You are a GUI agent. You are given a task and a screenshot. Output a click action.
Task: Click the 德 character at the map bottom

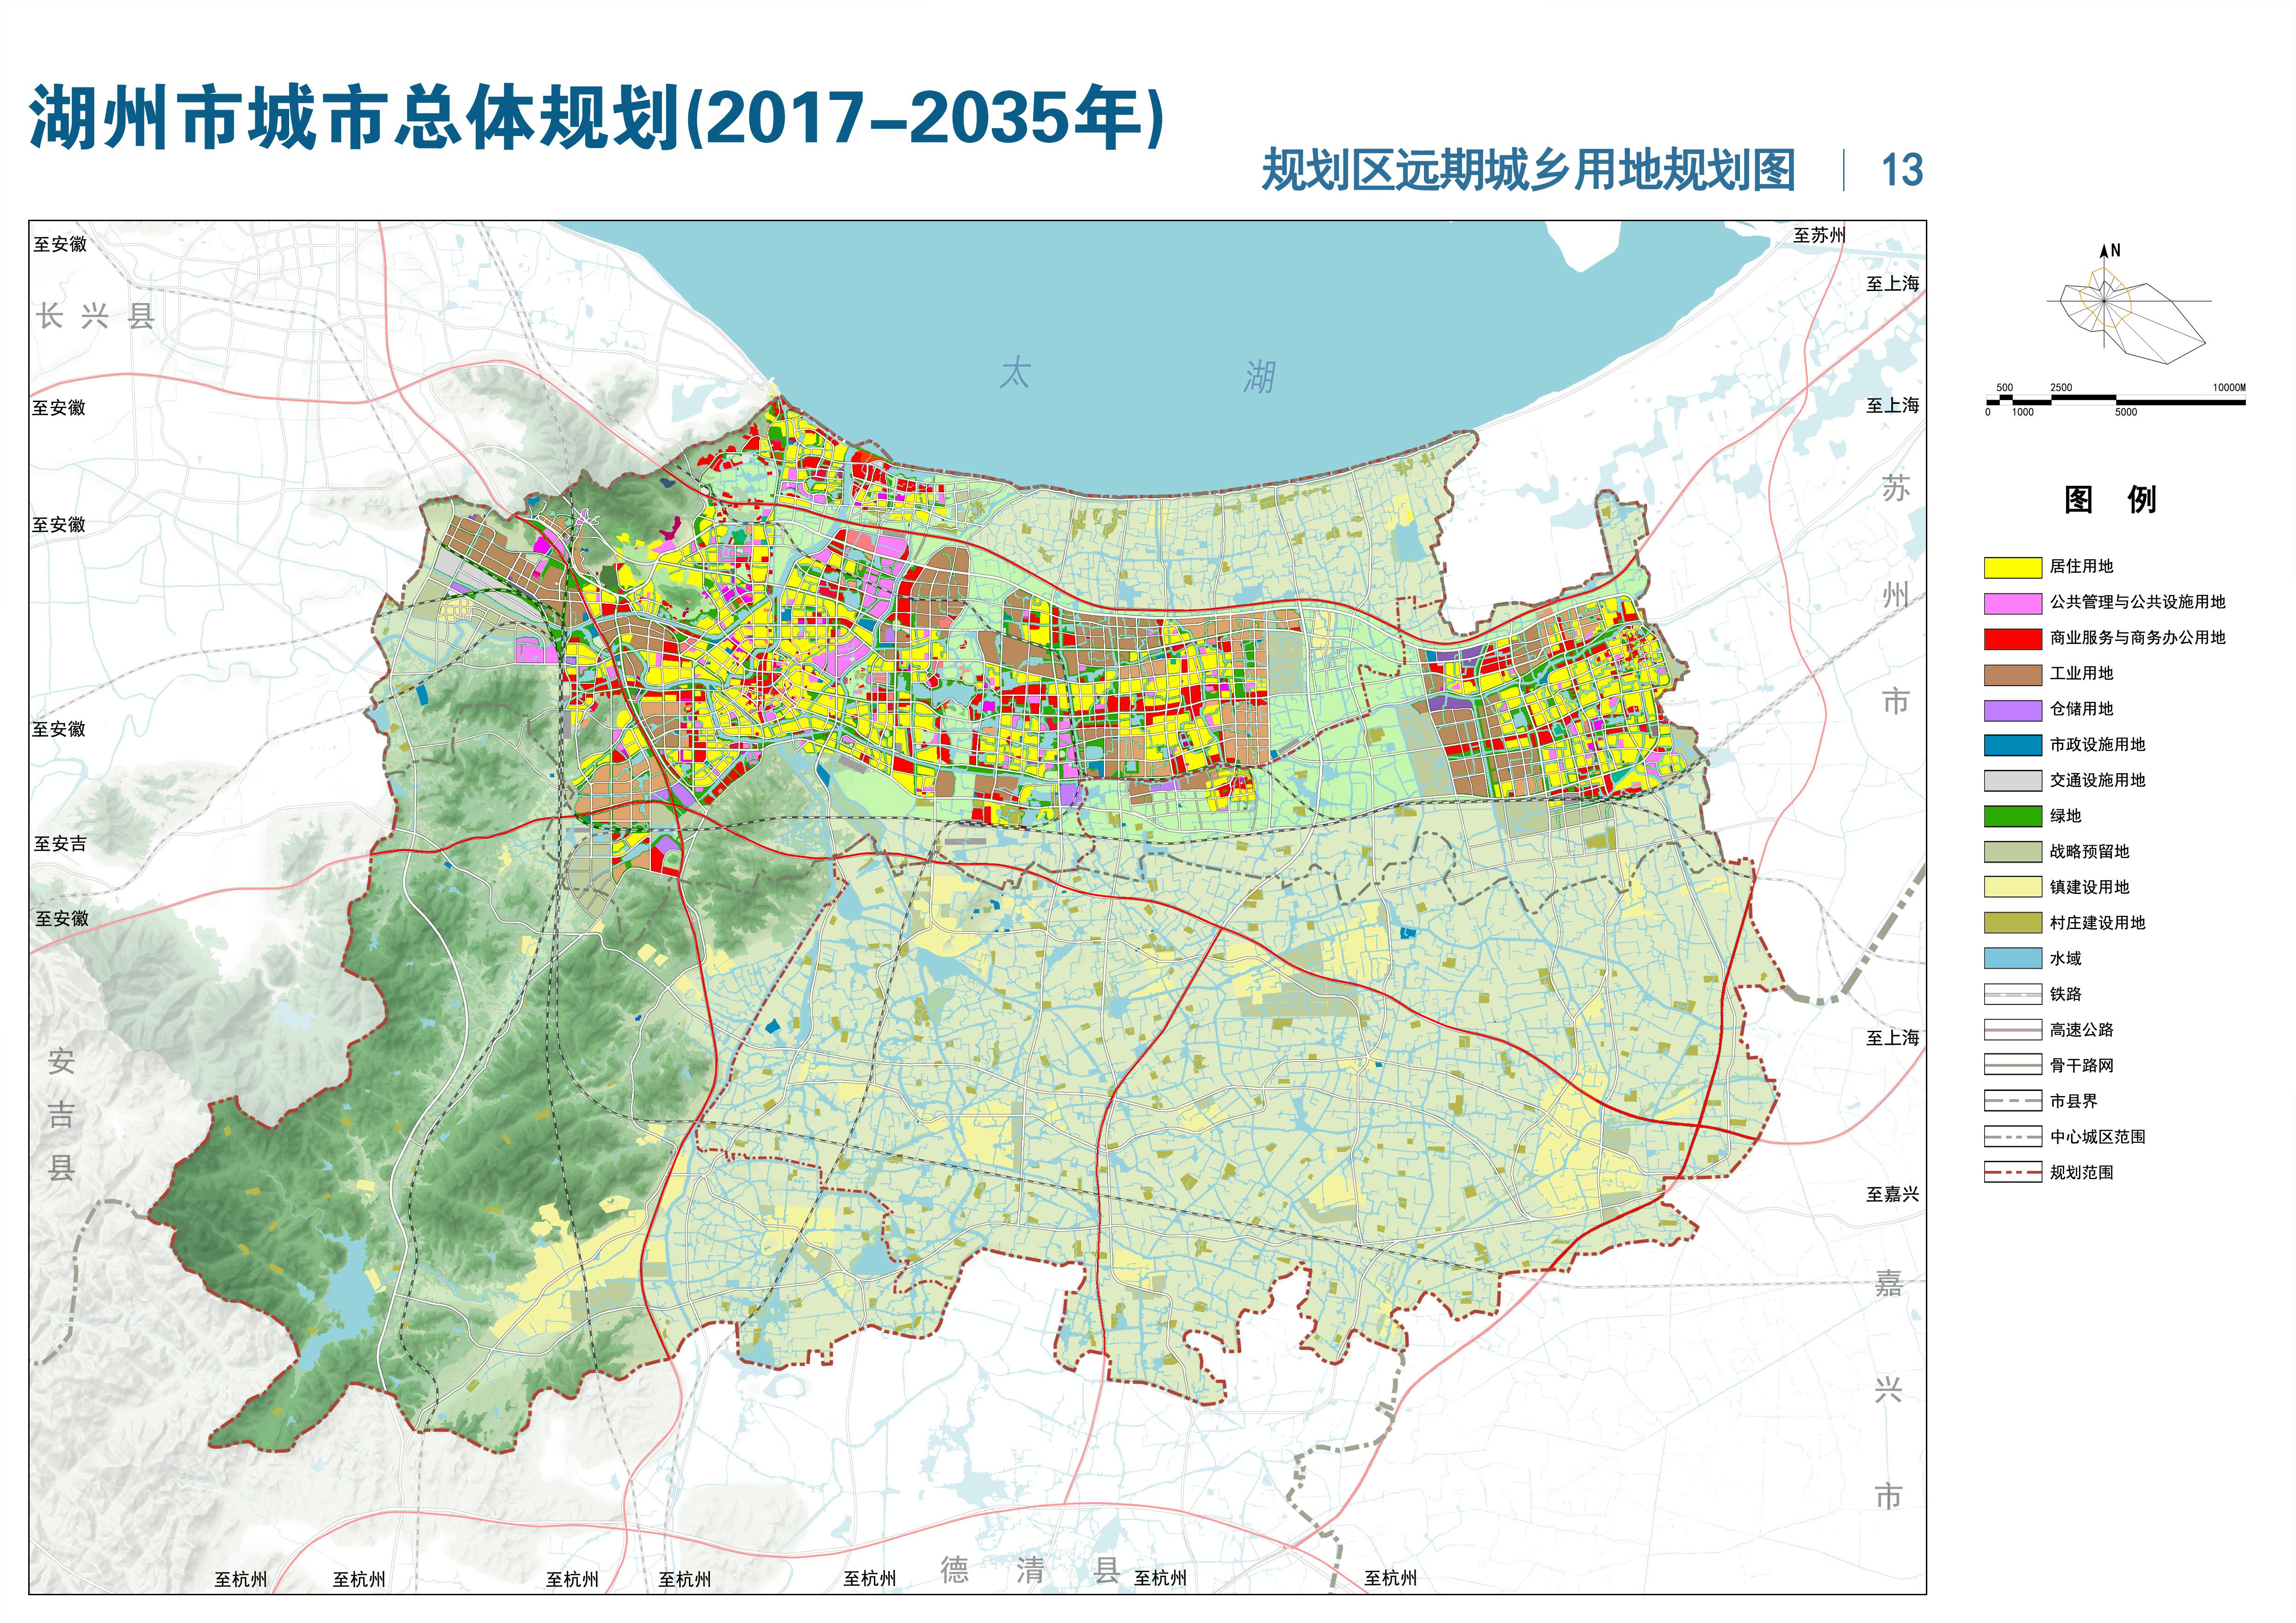click(x=954, y=1570)
